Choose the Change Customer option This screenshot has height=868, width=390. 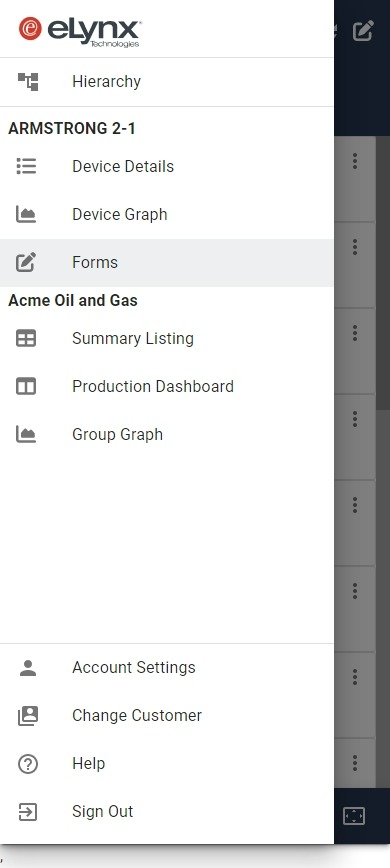[166, 716]
